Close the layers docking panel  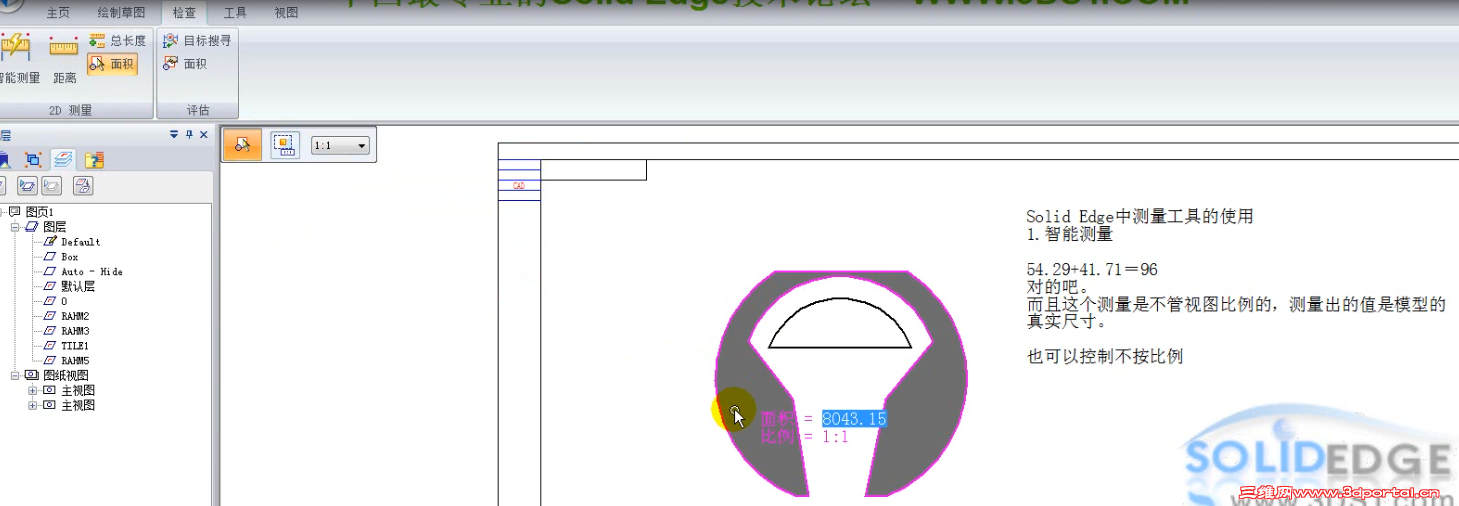click(x=204, y=135)
